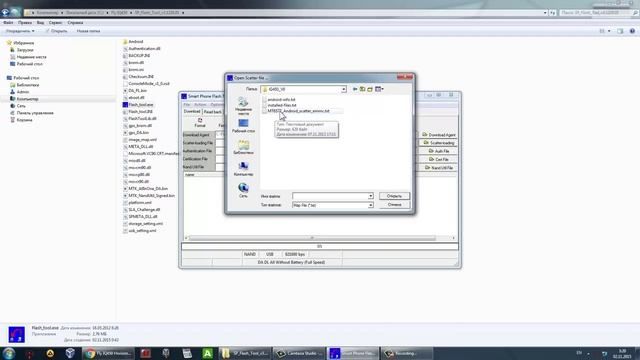Click inside the file name input field

click(x=330, y=196)
